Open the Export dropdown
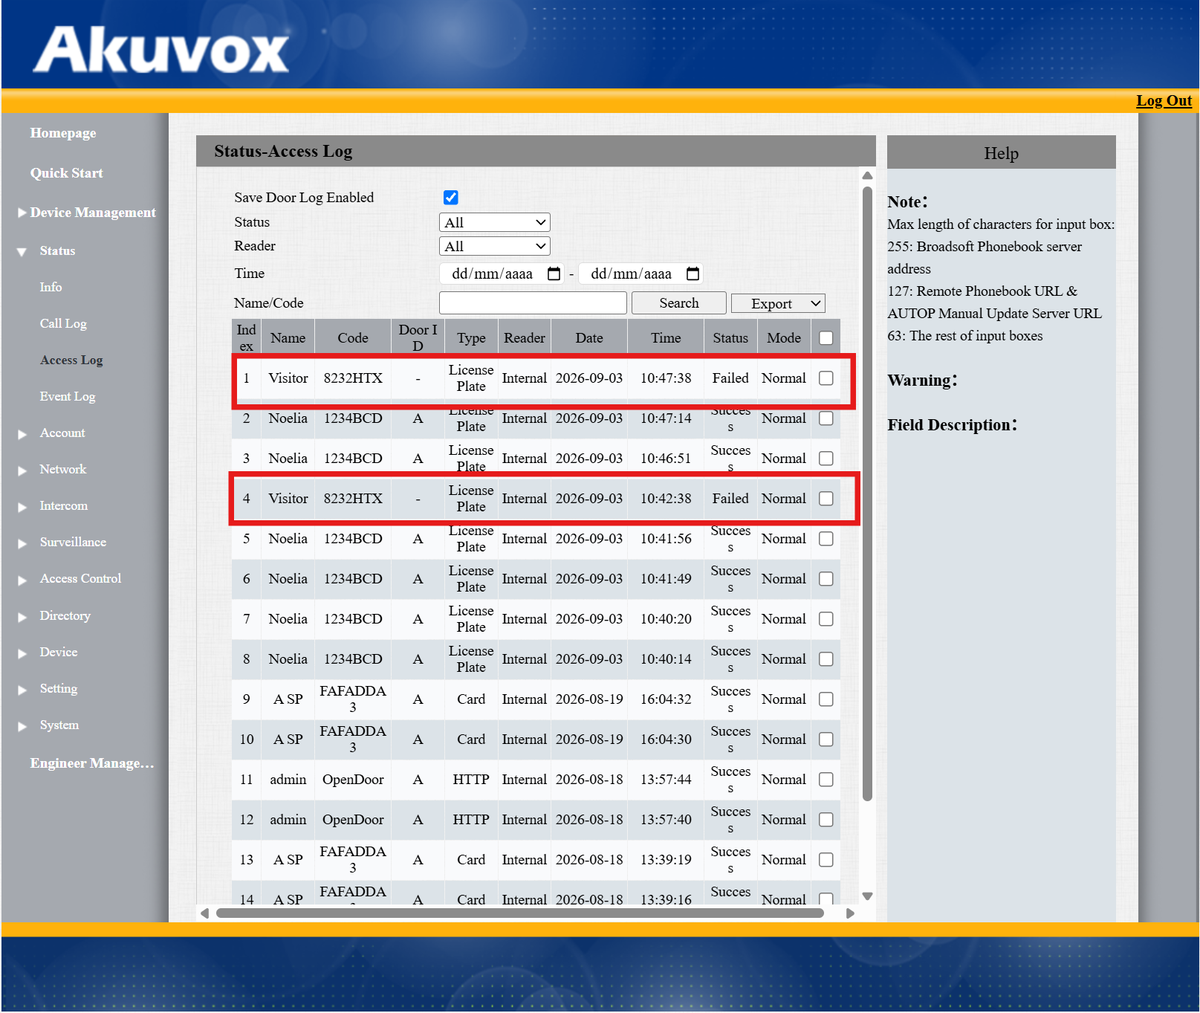Screen dimensions: 1200x1013 click(x=778, y=303)
